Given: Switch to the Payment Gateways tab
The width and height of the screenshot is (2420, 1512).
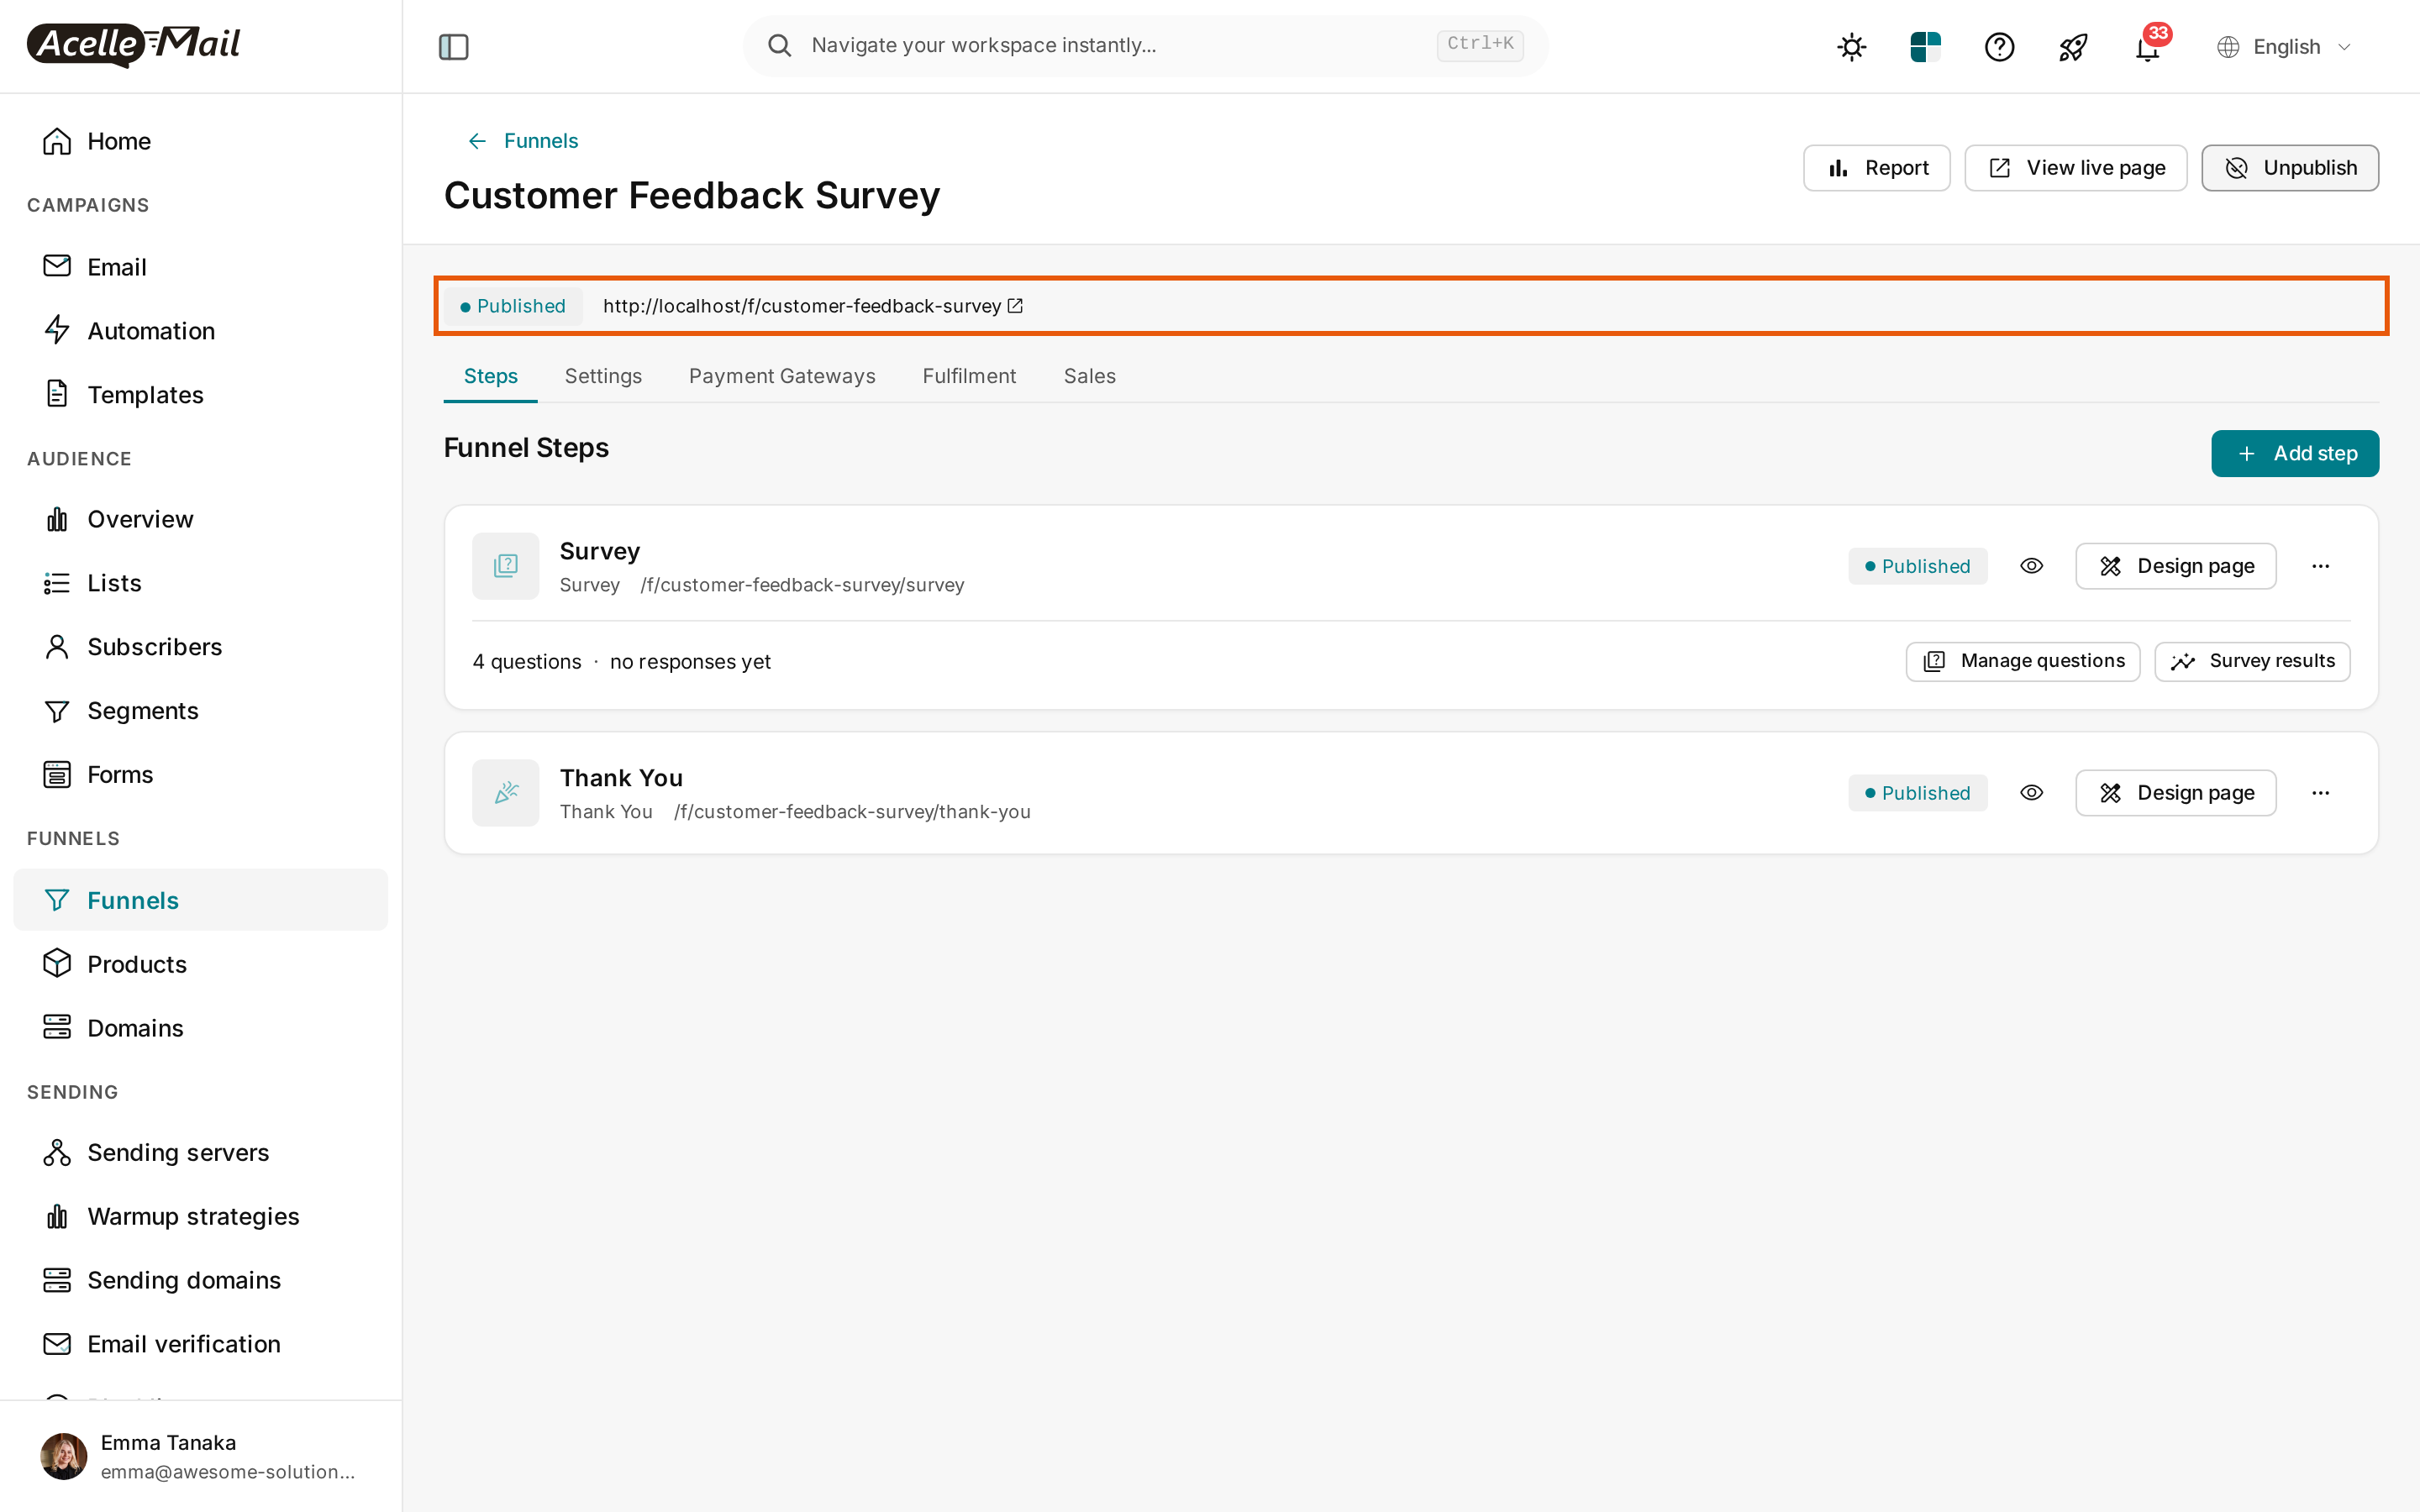Looking at the screenshot, I should point(782,376).
